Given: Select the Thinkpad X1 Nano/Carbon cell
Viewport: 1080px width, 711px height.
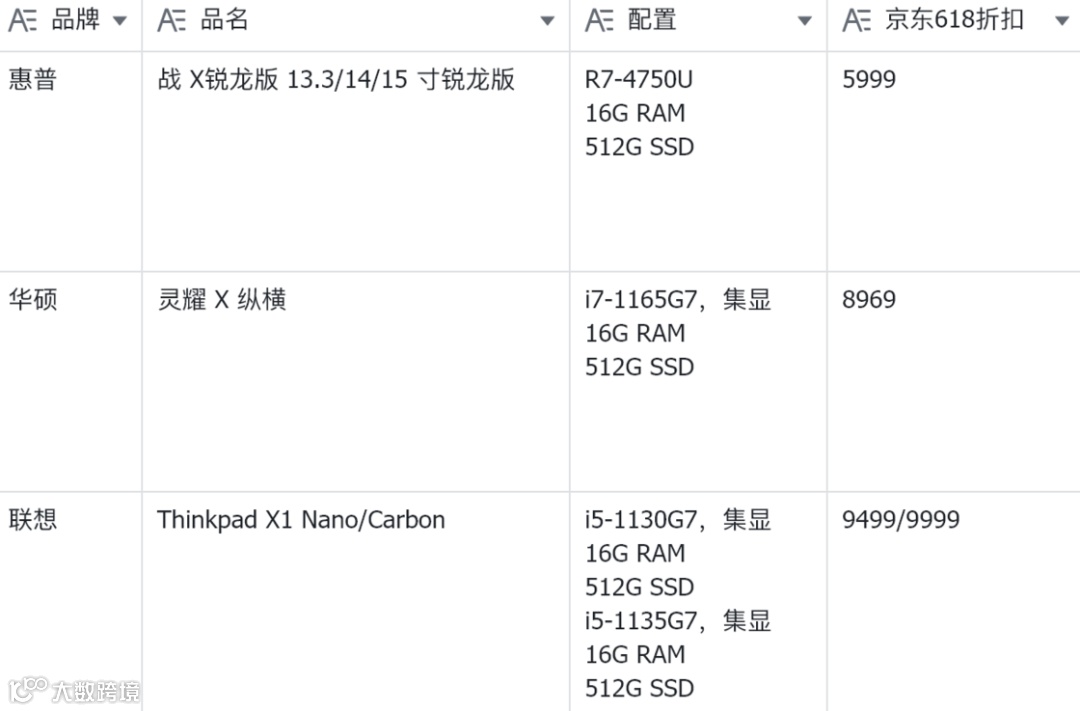Looking at the screenshot, I should (x=301, y=520).
